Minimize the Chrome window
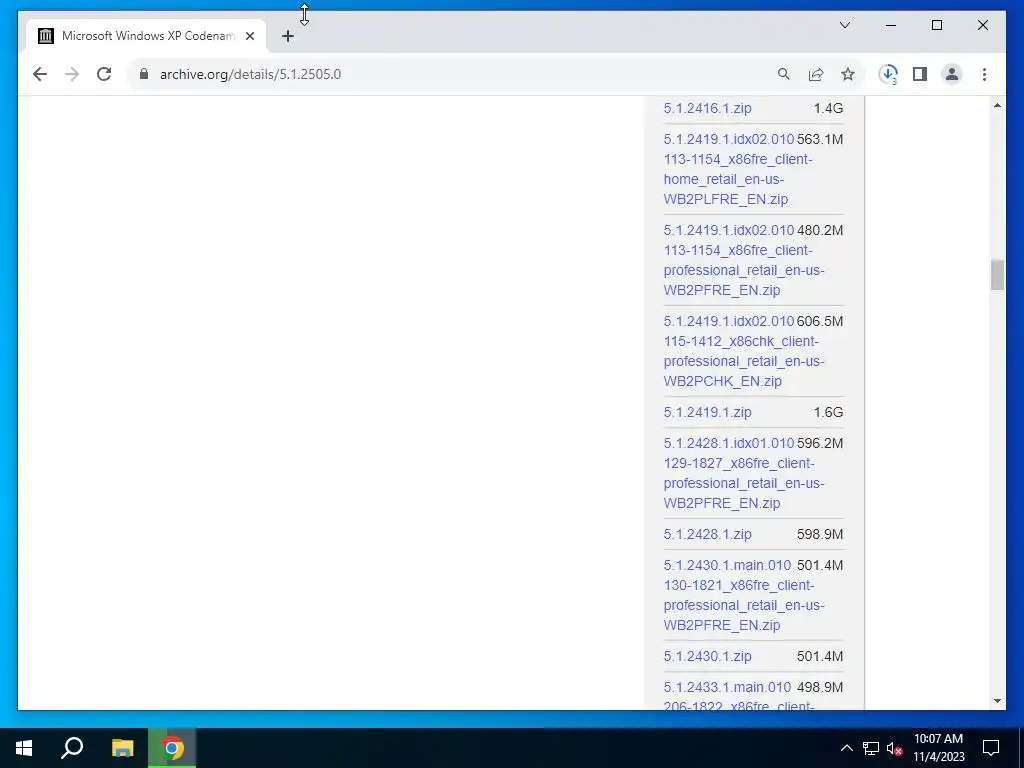Screen dimensions: 1024x768 [x=891, y=25]
